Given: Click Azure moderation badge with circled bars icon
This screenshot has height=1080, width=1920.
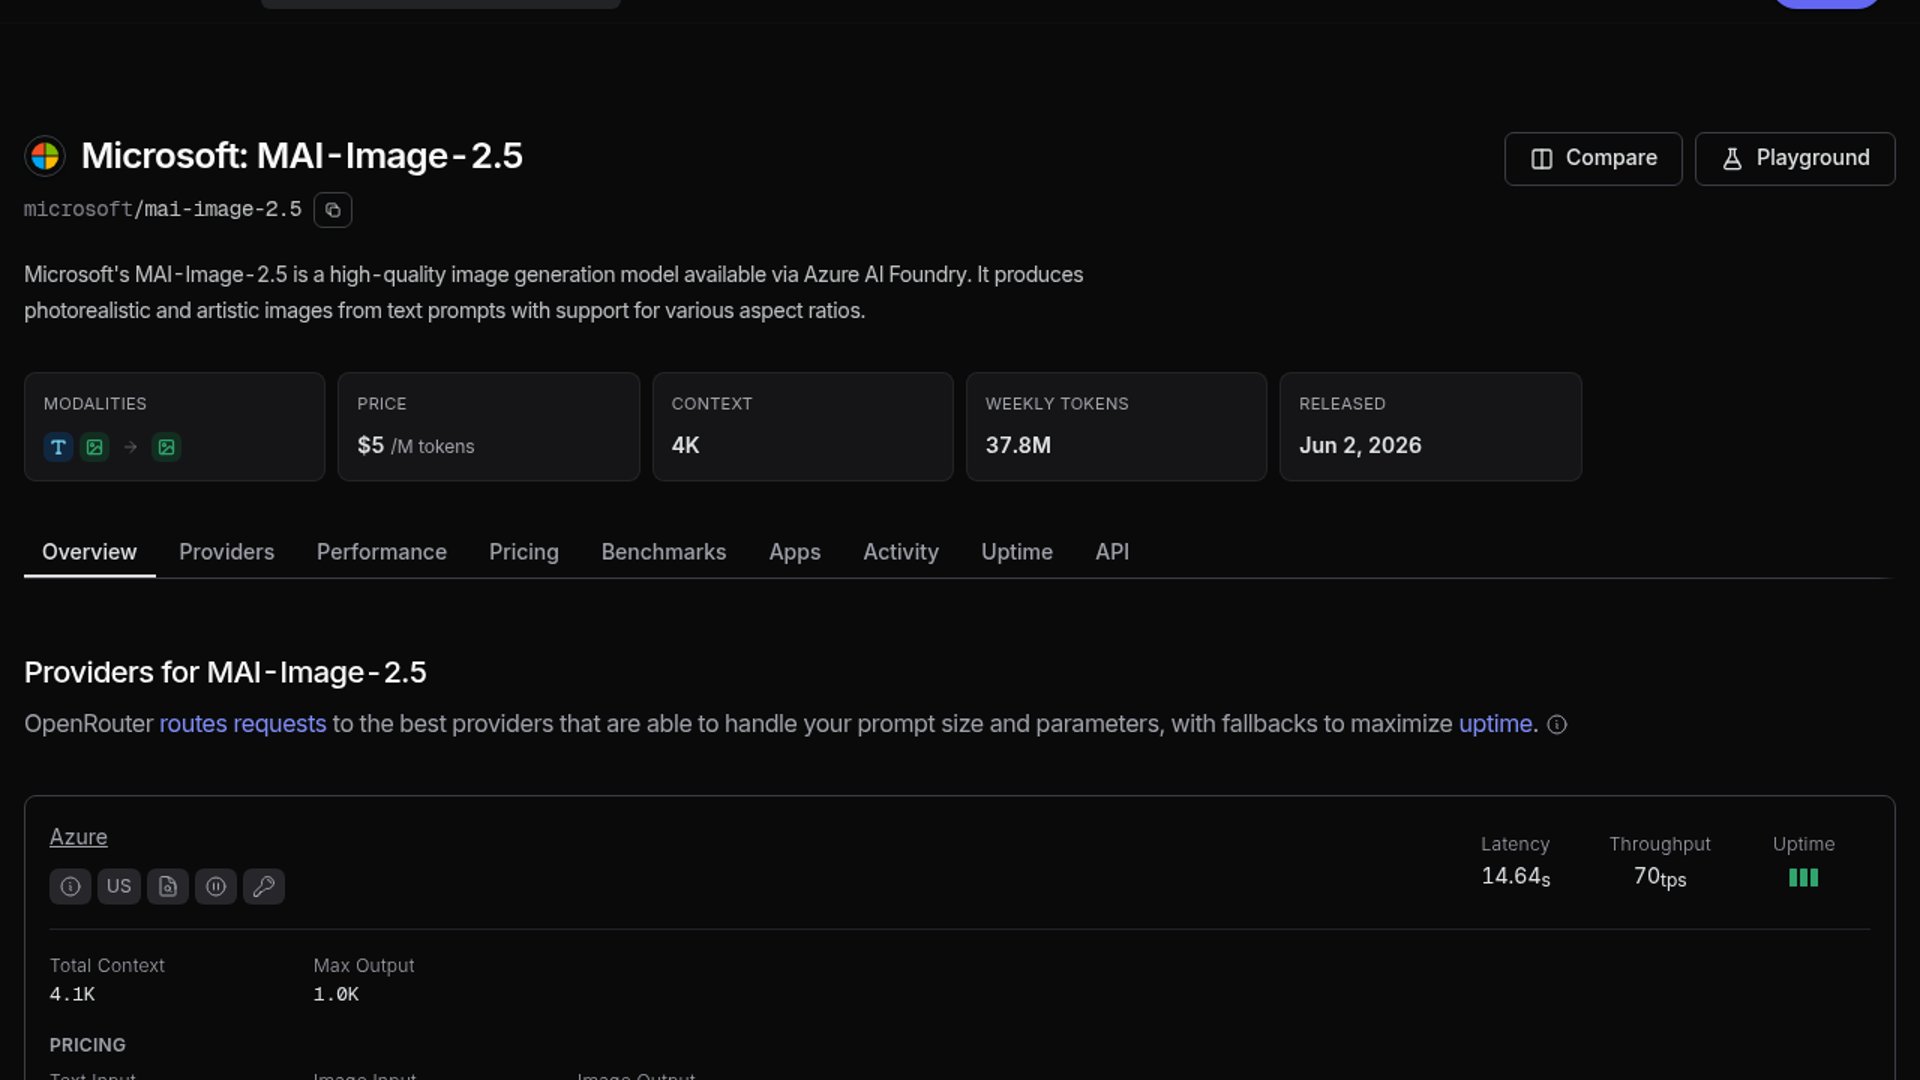Looking at the screenshot, I should [216, 886].
